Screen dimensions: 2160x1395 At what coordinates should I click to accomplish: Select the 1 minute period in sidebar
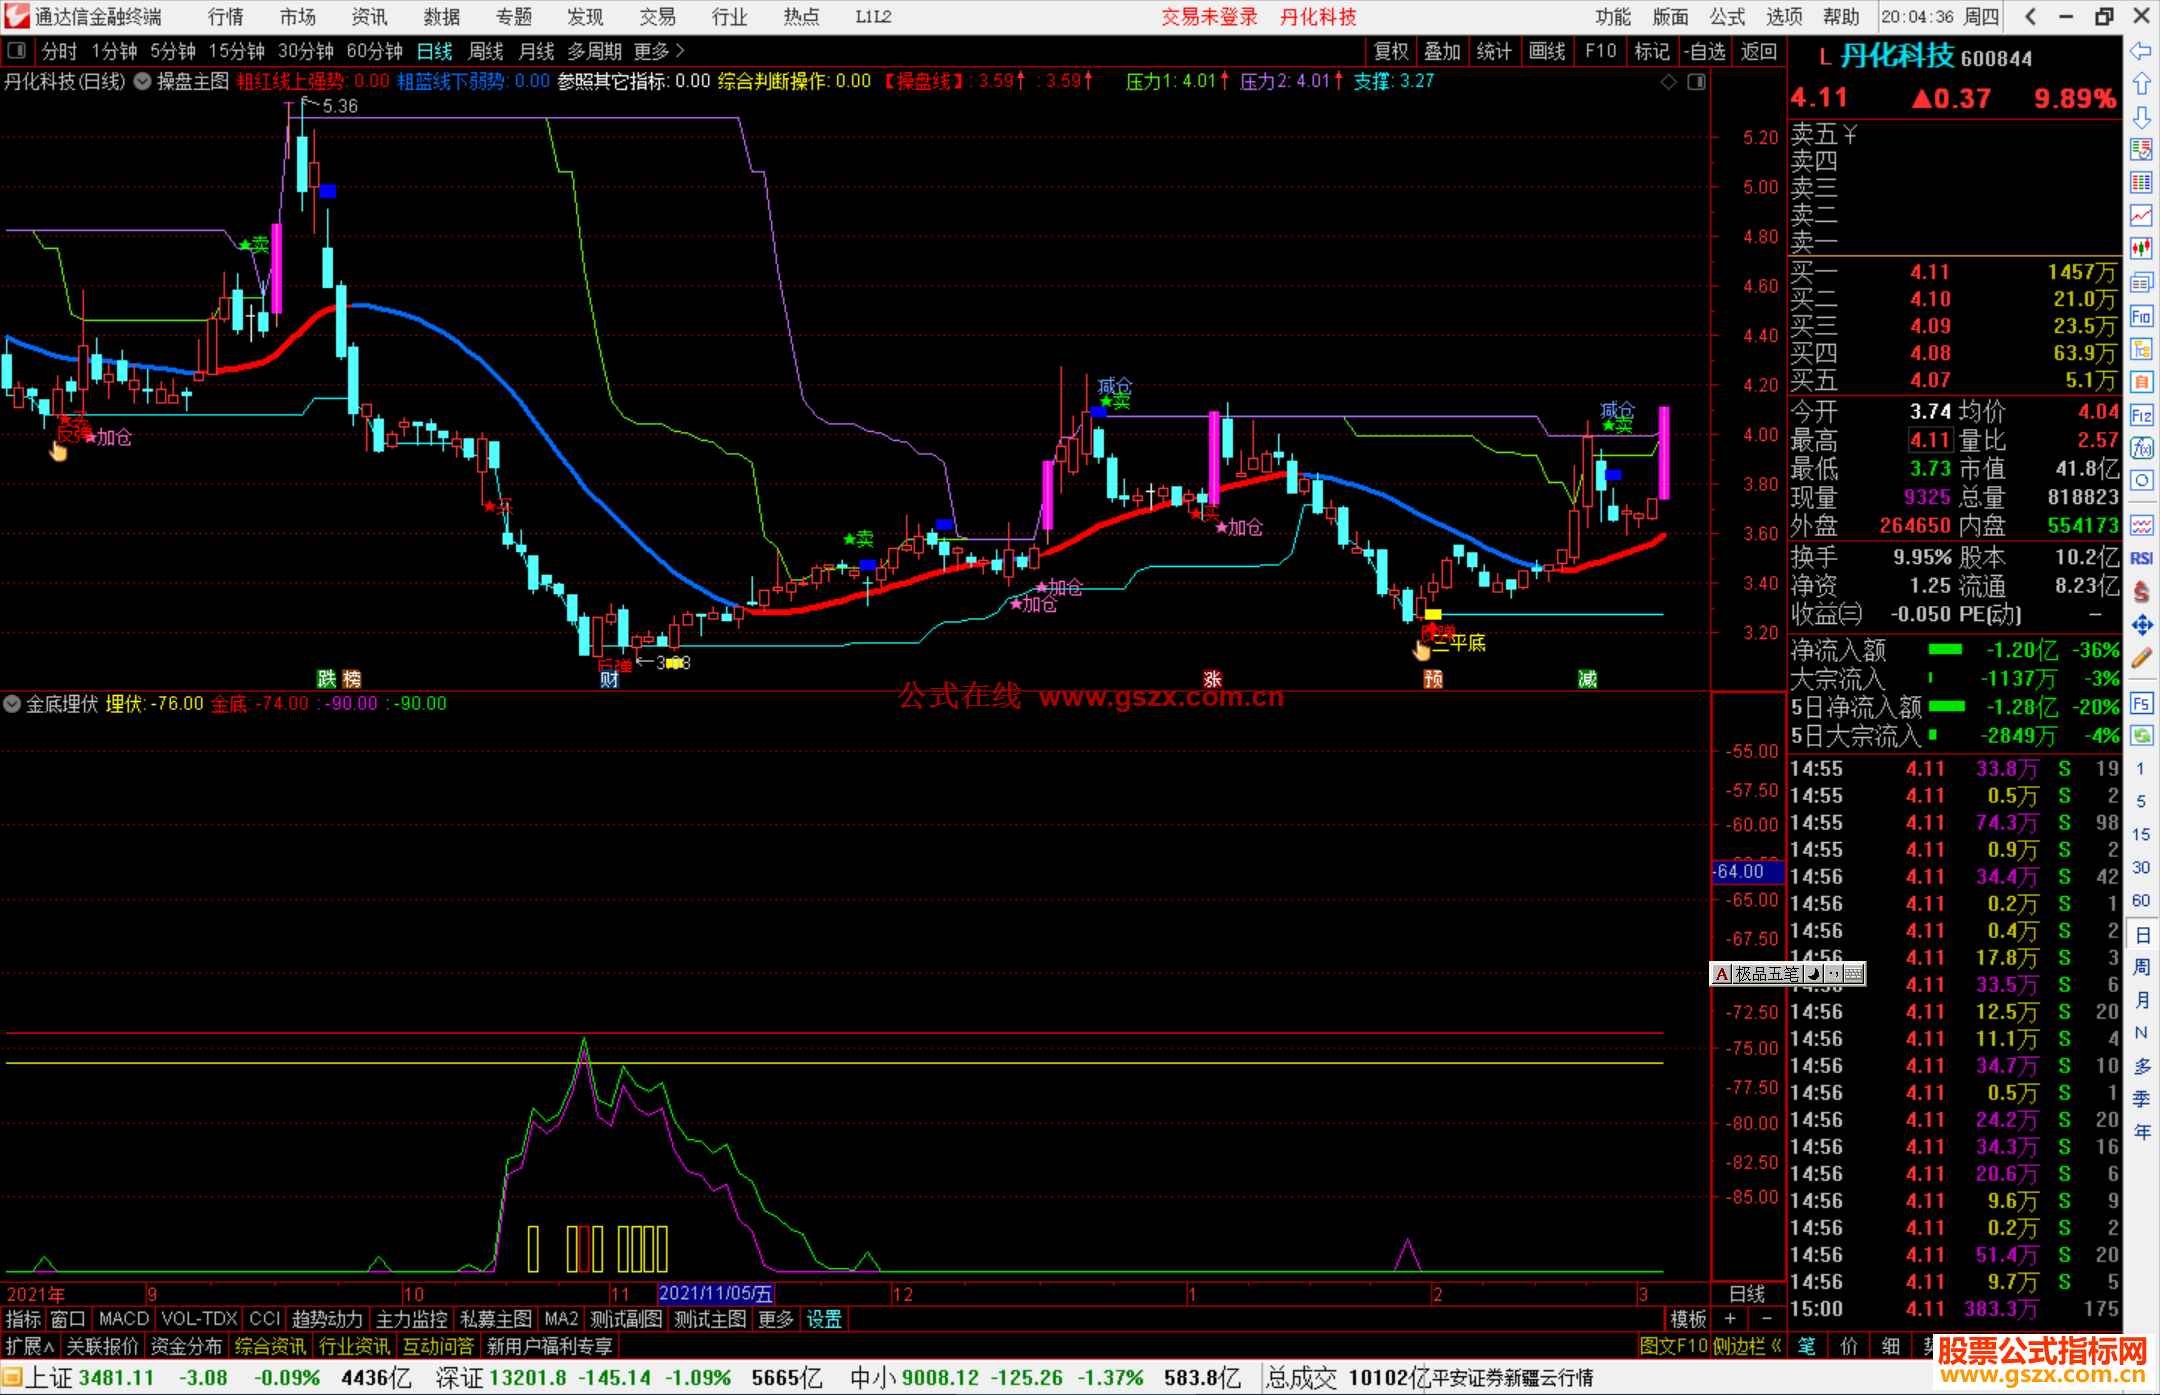[x=2140, y=769]
